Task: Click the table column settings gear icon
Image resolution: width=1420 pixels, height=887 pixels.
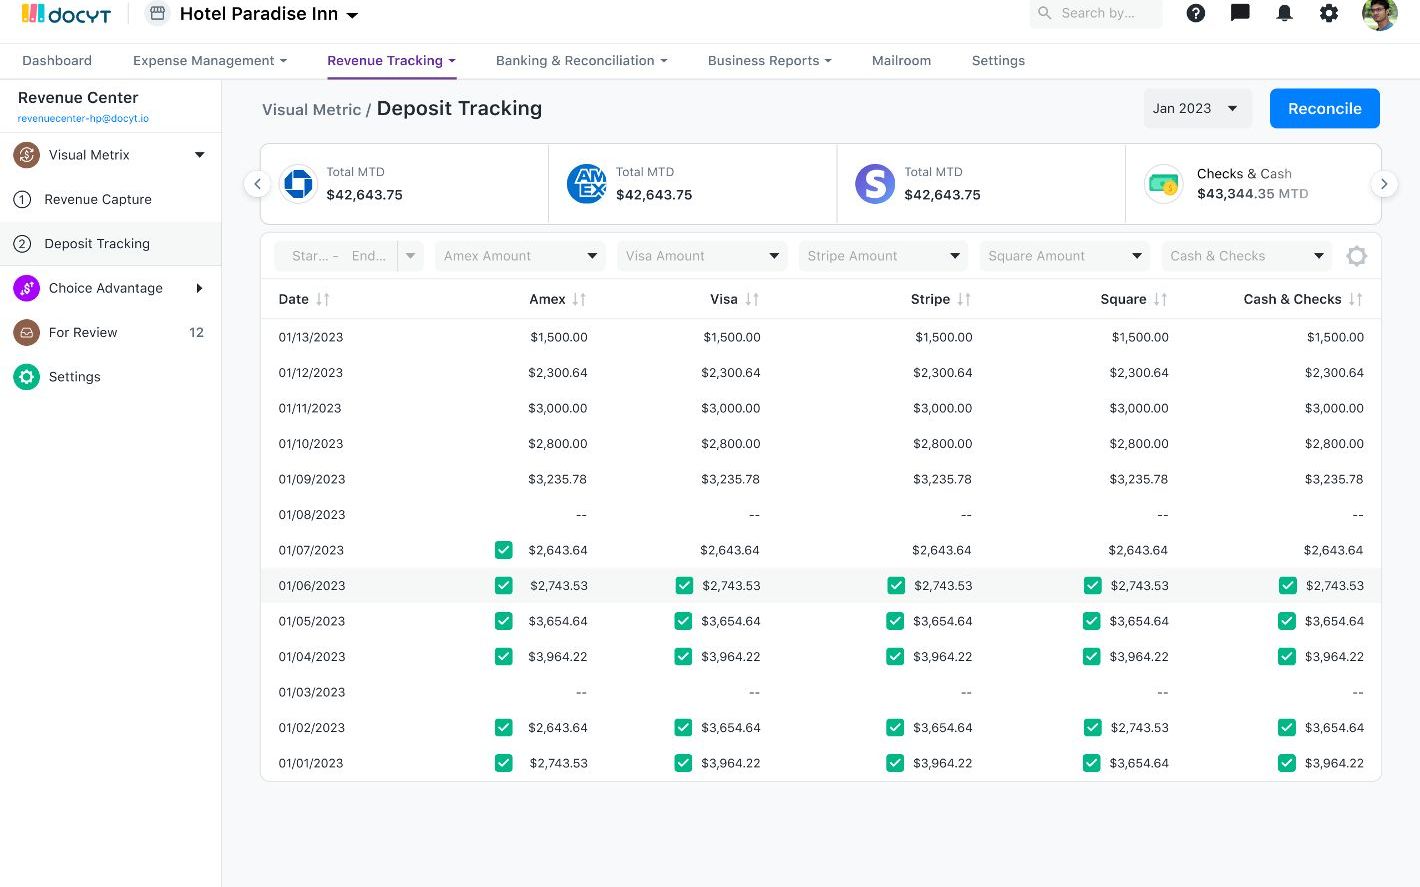Action: [x=1356, y=256]
